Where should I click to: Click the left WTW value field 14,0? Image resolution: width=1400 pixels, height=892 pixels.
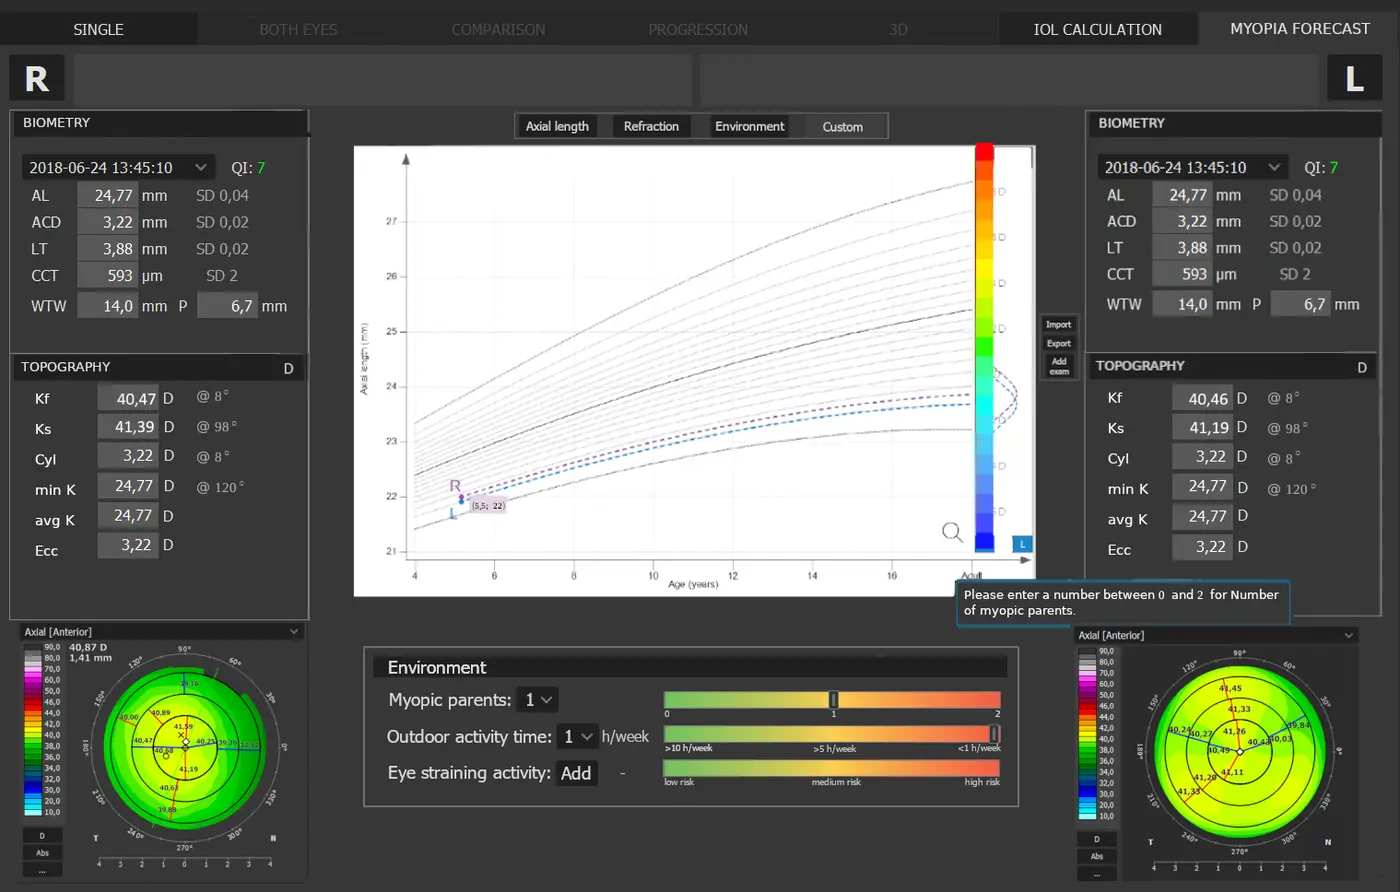(x=108, y=305)
